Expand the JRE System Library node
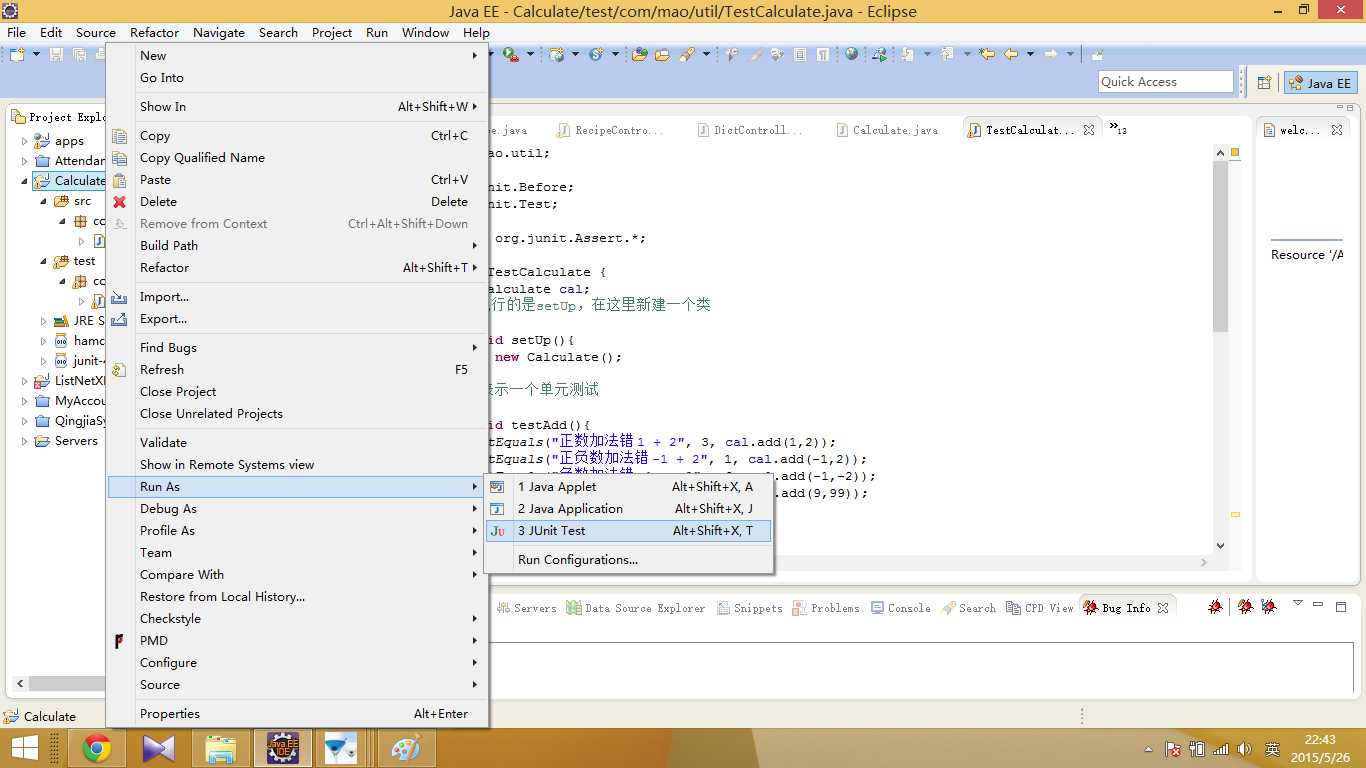The height and width of the screenshot is (768, 1366). pos(44,321)
